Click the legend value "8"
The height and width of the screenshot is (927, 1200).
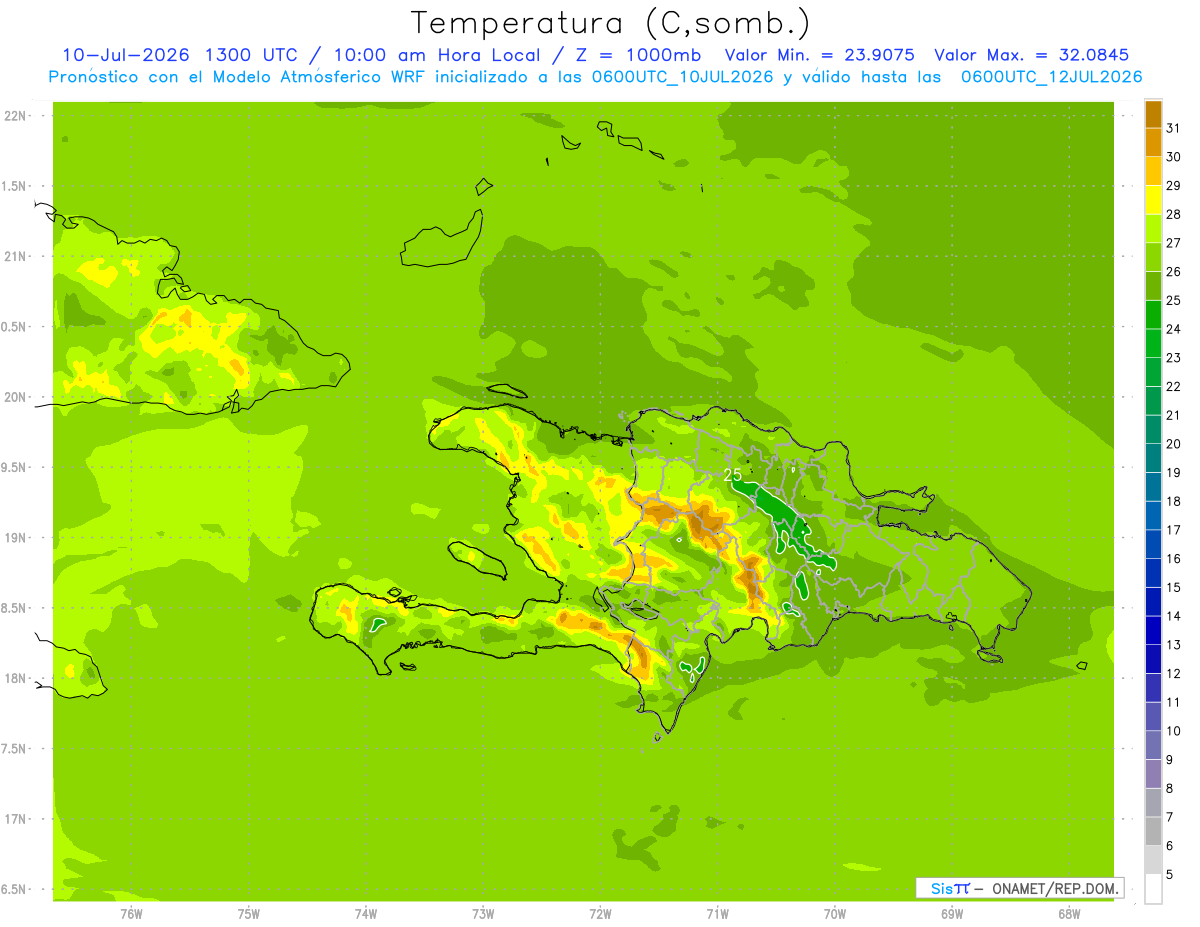coord(1170,789)
